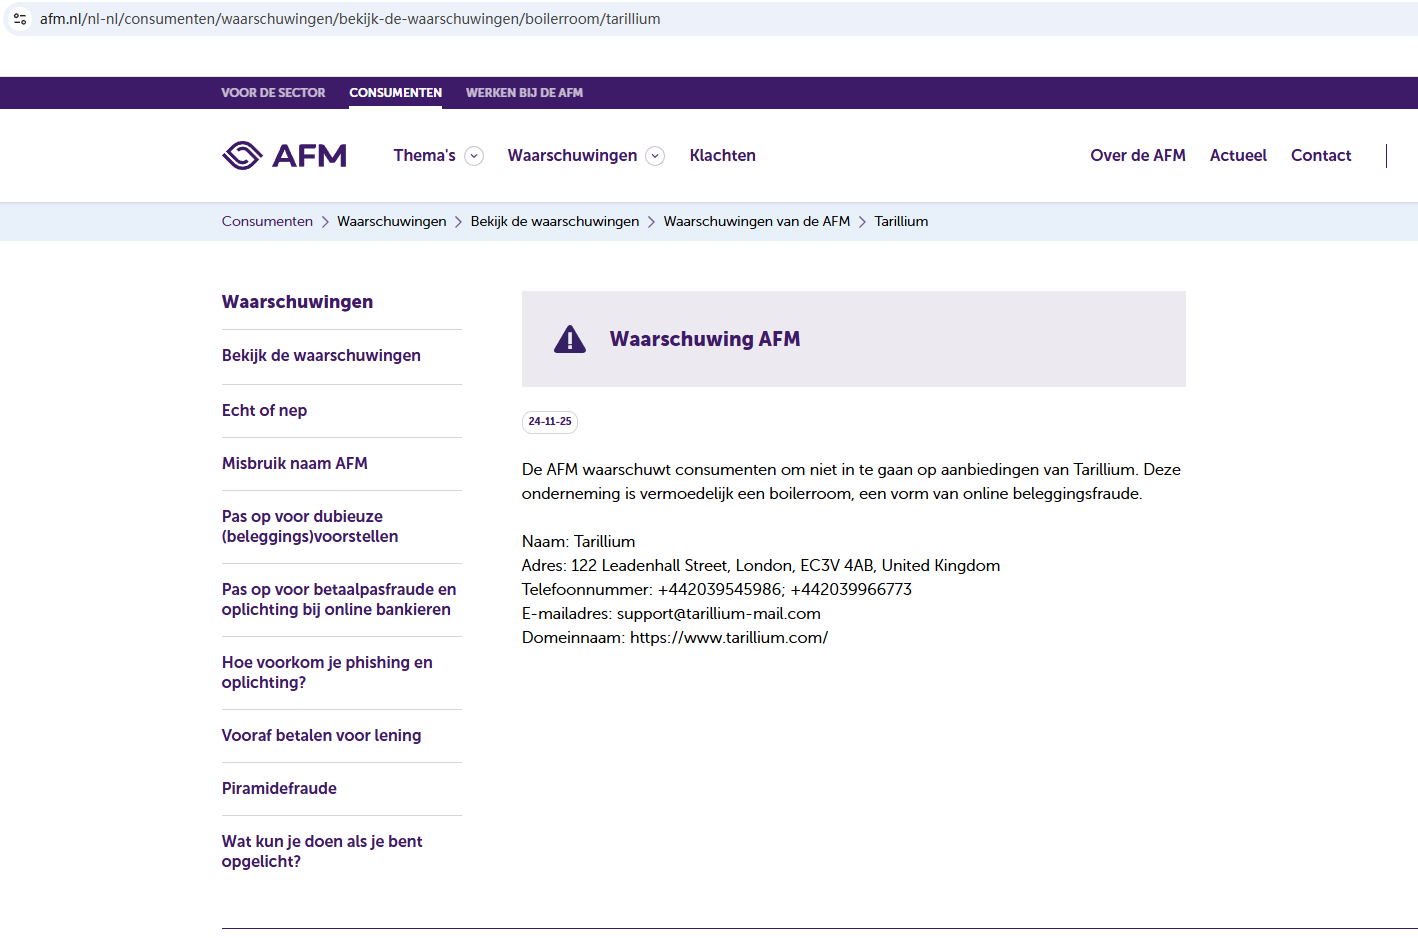Open the Over de AFM page
Image resolution: width=1418 pixels, height=938 pixels.
point(1137,155)
